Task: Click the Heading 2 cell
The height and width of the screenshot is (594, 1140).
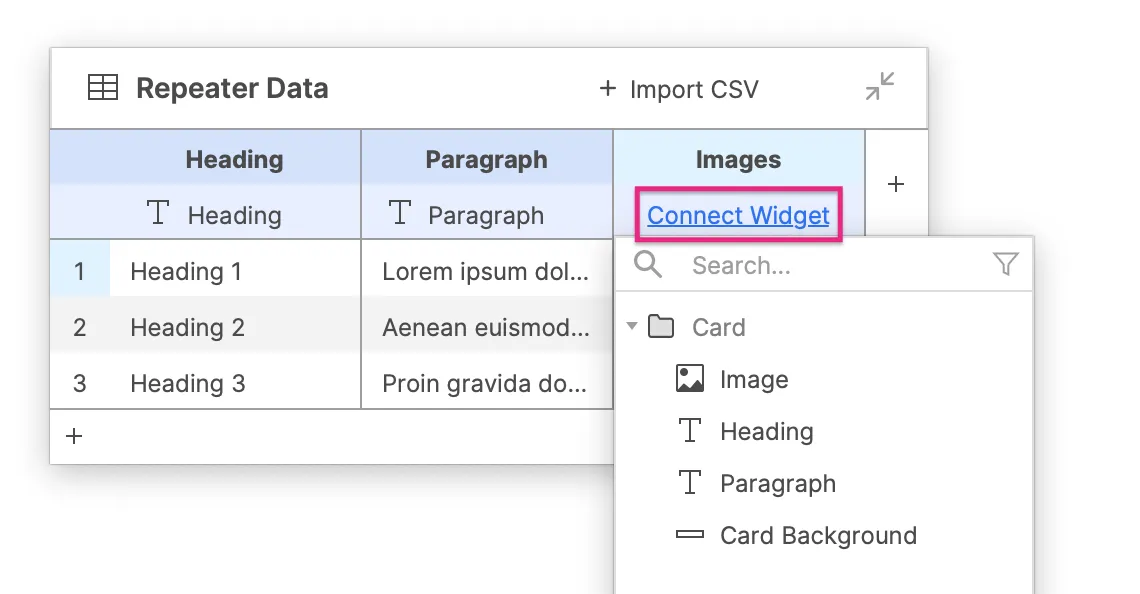Action: [x=187, y=327]
